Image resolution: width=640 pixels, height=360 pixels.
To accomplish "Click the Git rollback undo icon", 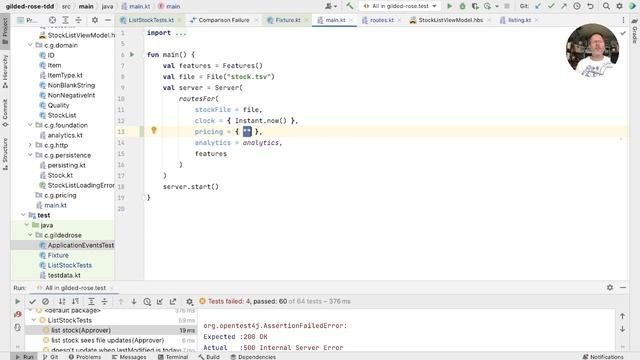I will [590, 6].
